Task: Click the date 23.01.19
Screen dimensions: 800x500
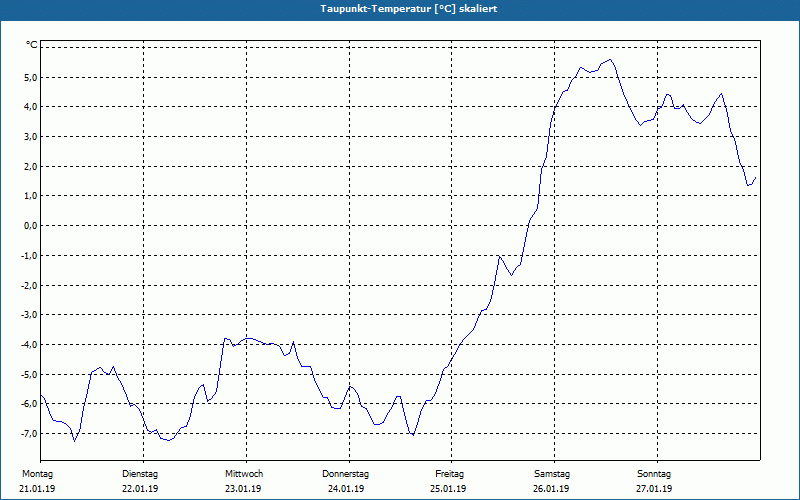Action: click(x=243, y=489)
